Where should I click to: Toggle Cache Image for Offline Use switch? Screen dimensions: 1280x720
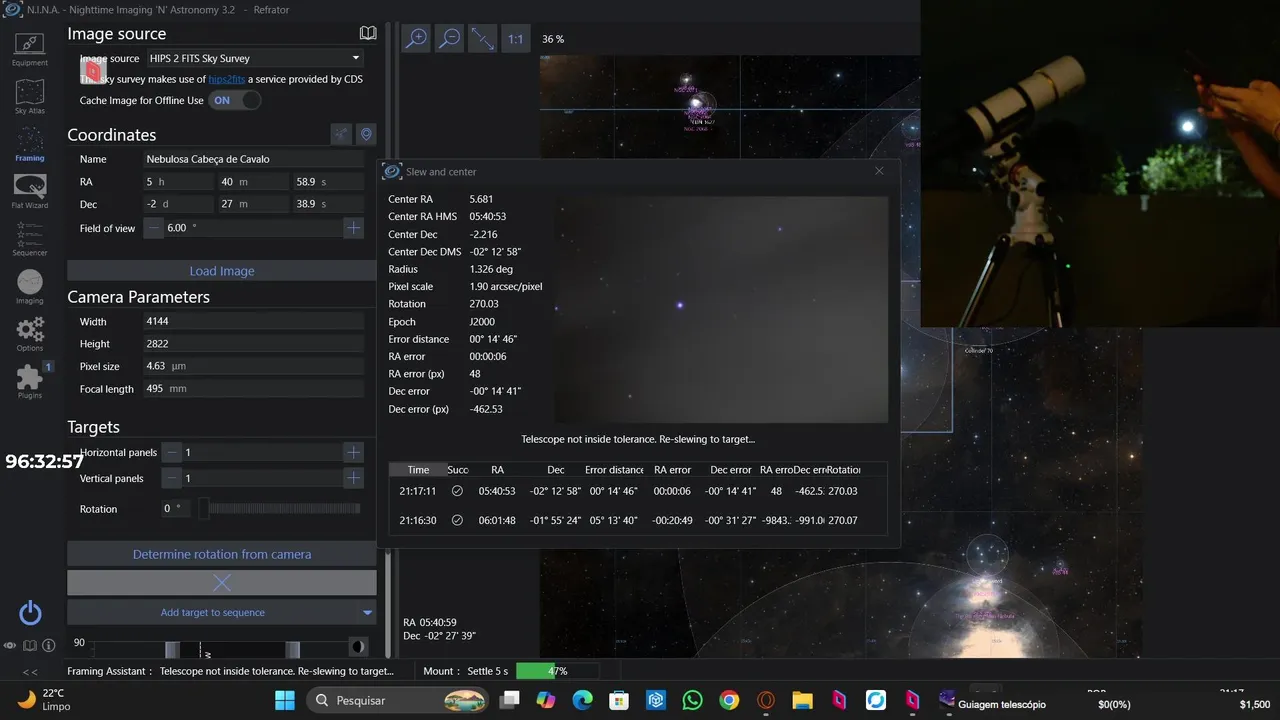(235, 100)
